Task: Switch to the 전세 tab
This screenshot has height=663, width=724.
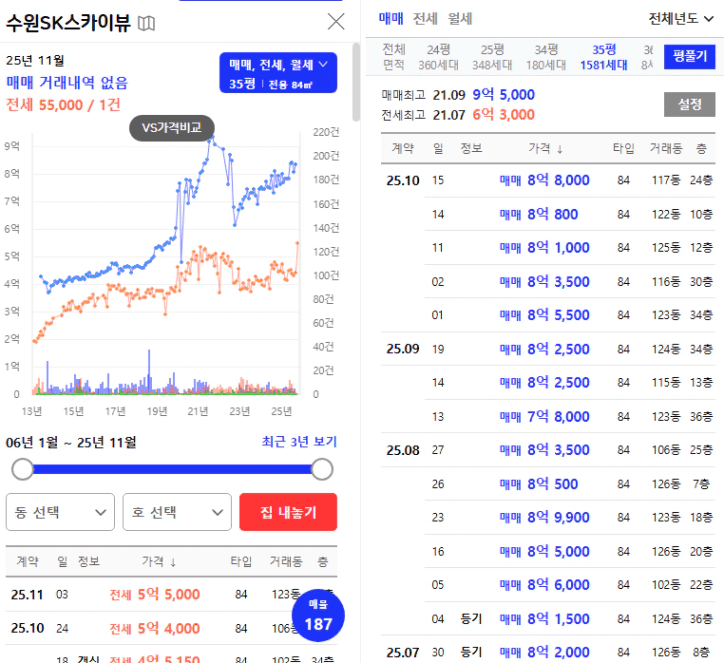Action: [425, 19]
